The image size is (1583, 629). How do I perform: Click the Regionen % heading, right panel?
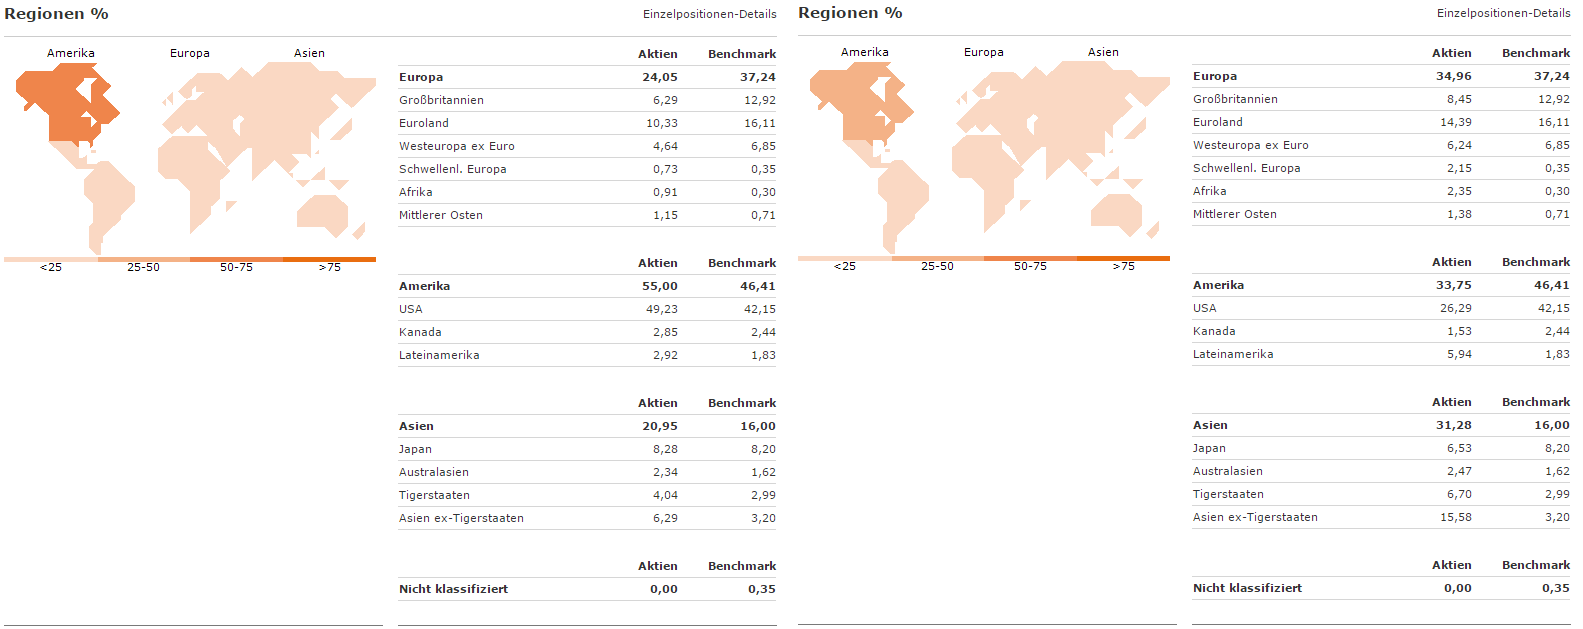(850, 13)
